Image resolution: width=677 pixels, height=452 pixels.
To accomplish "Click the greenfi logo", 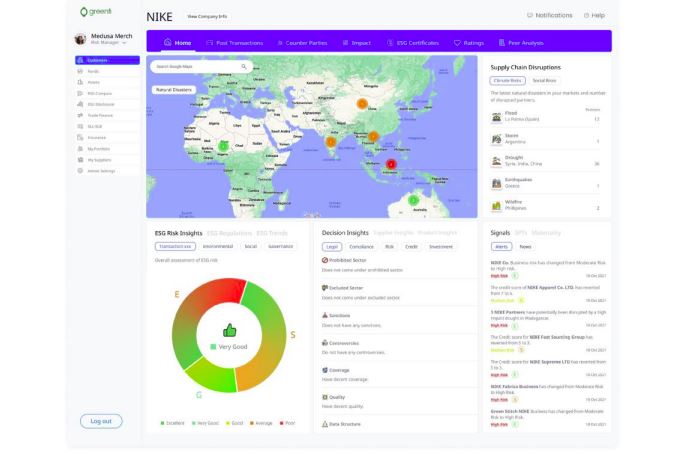I will tap(95, 11).
